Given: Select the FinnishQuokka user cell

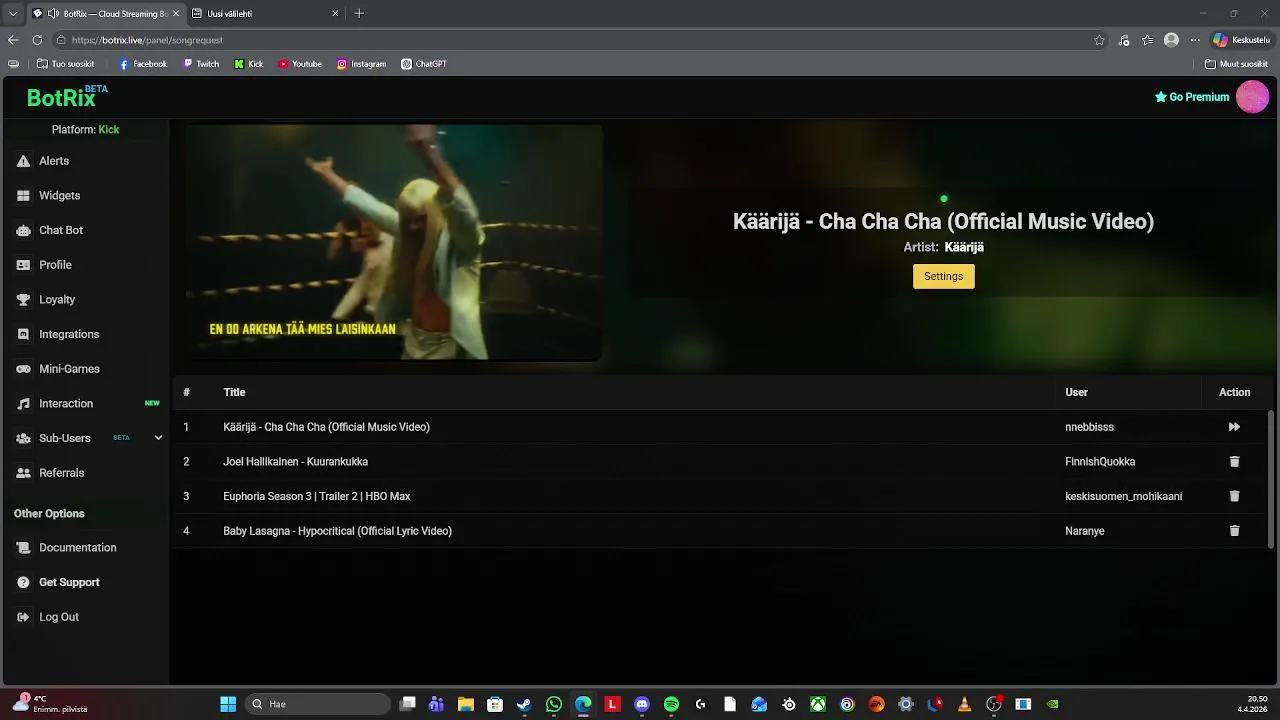Looking at the screenshot, I should pyautogui.click(x=1100, y=462).
